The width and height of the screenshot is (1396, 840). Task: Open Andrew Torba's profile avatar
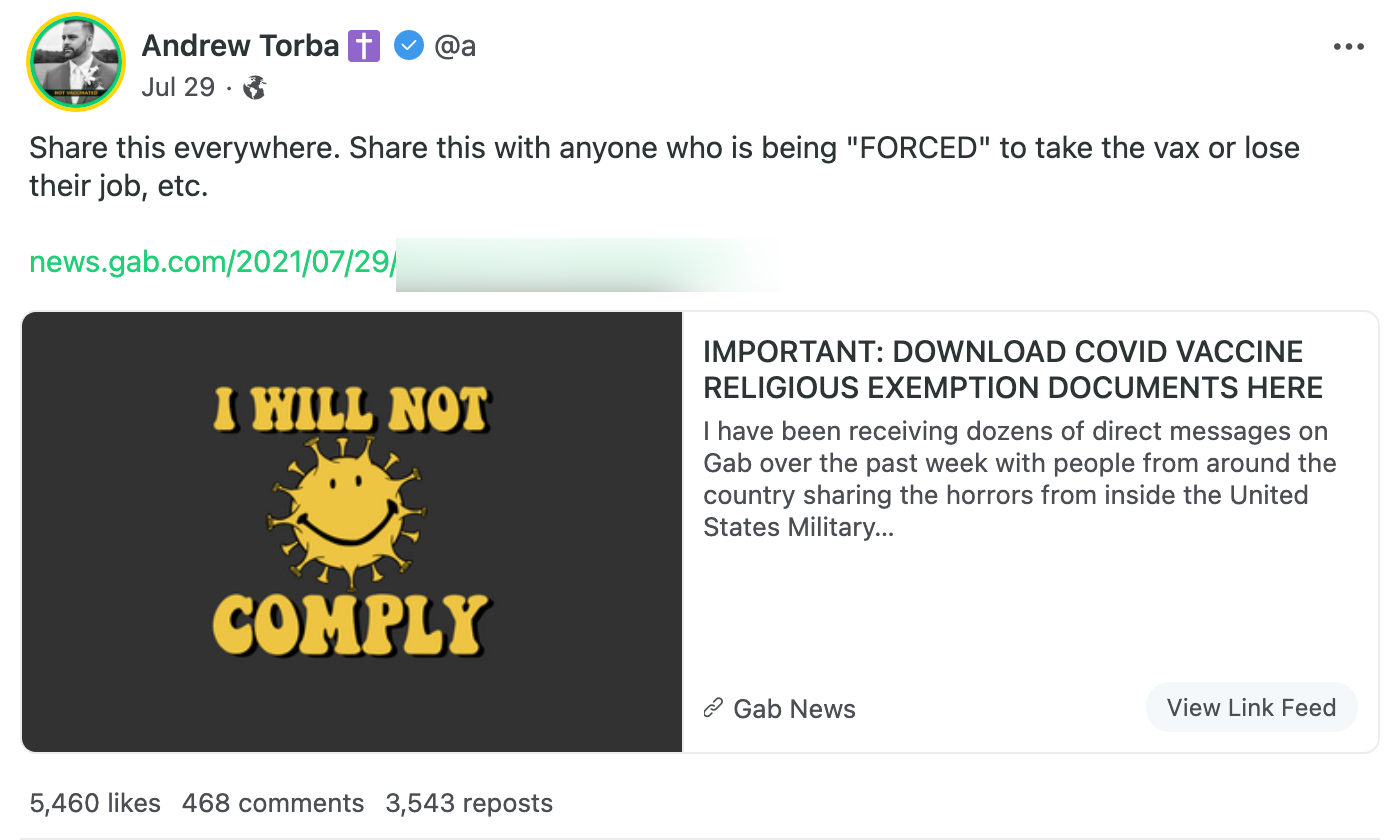[x=76, y=62]
